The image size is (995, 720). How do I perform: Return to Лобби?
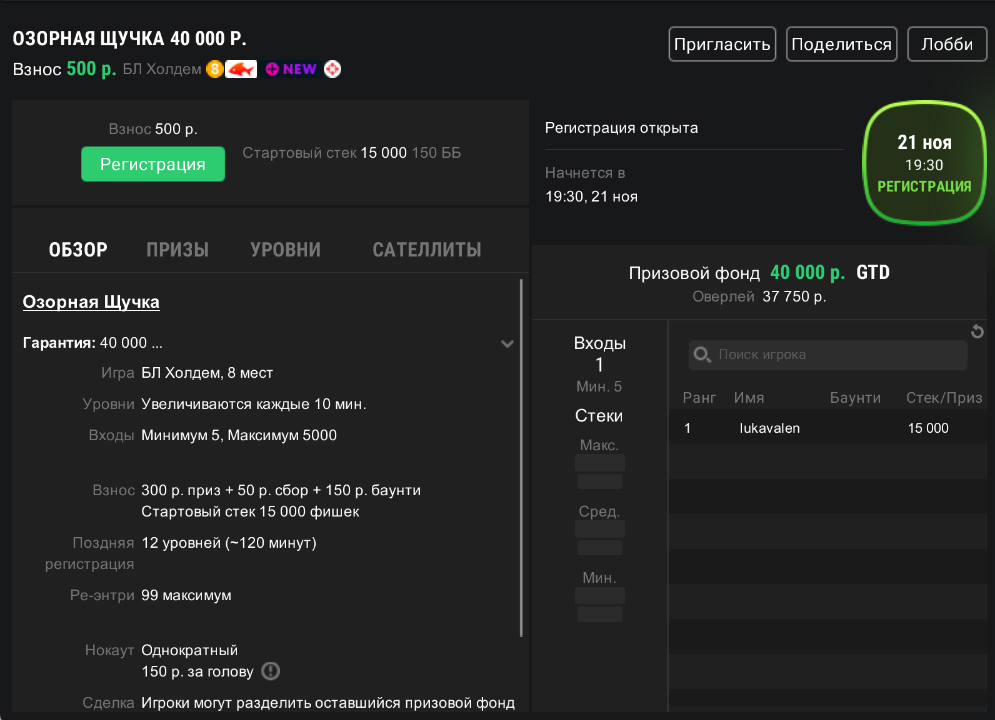(946, 45)
